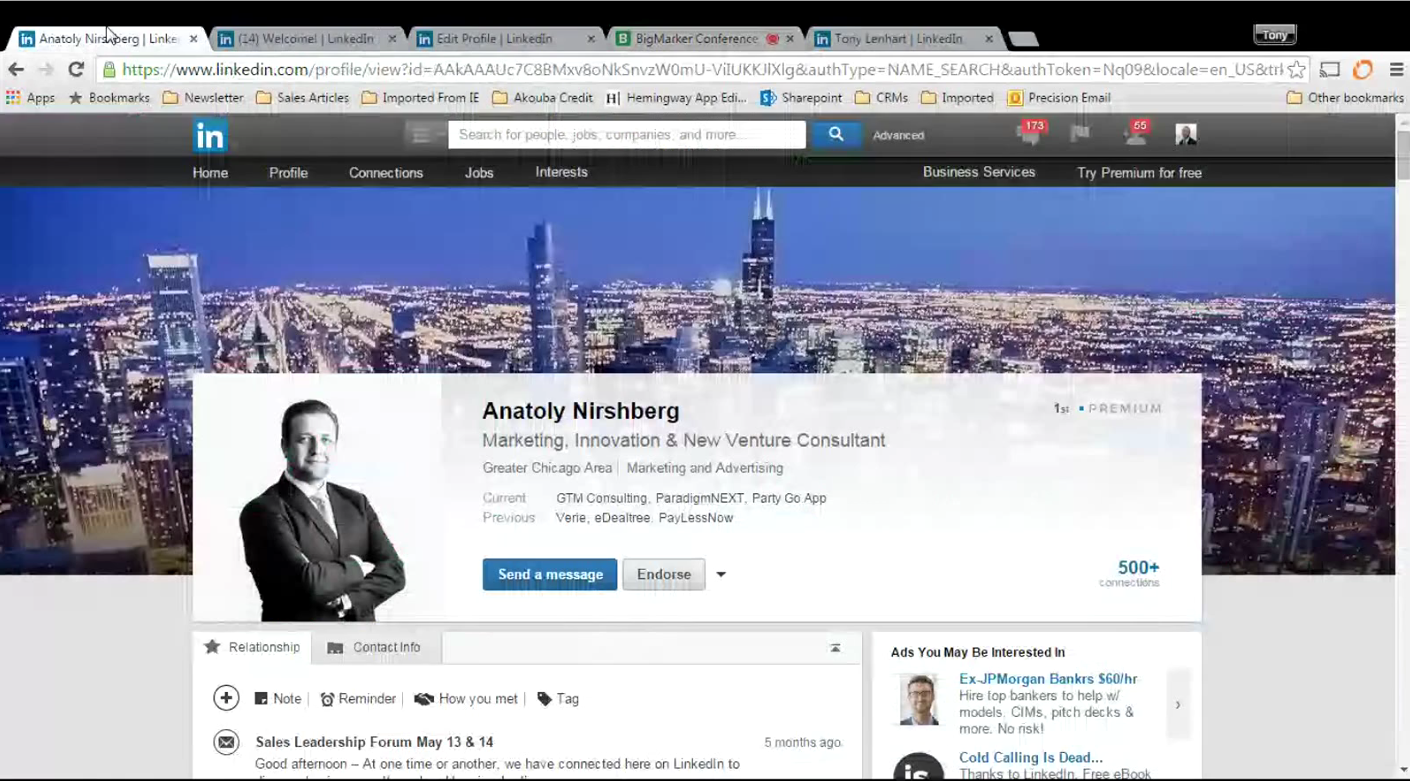This screenshot has height=781, width=1410.
Task: Click How you met option
Action: click(x=466, y=699)
